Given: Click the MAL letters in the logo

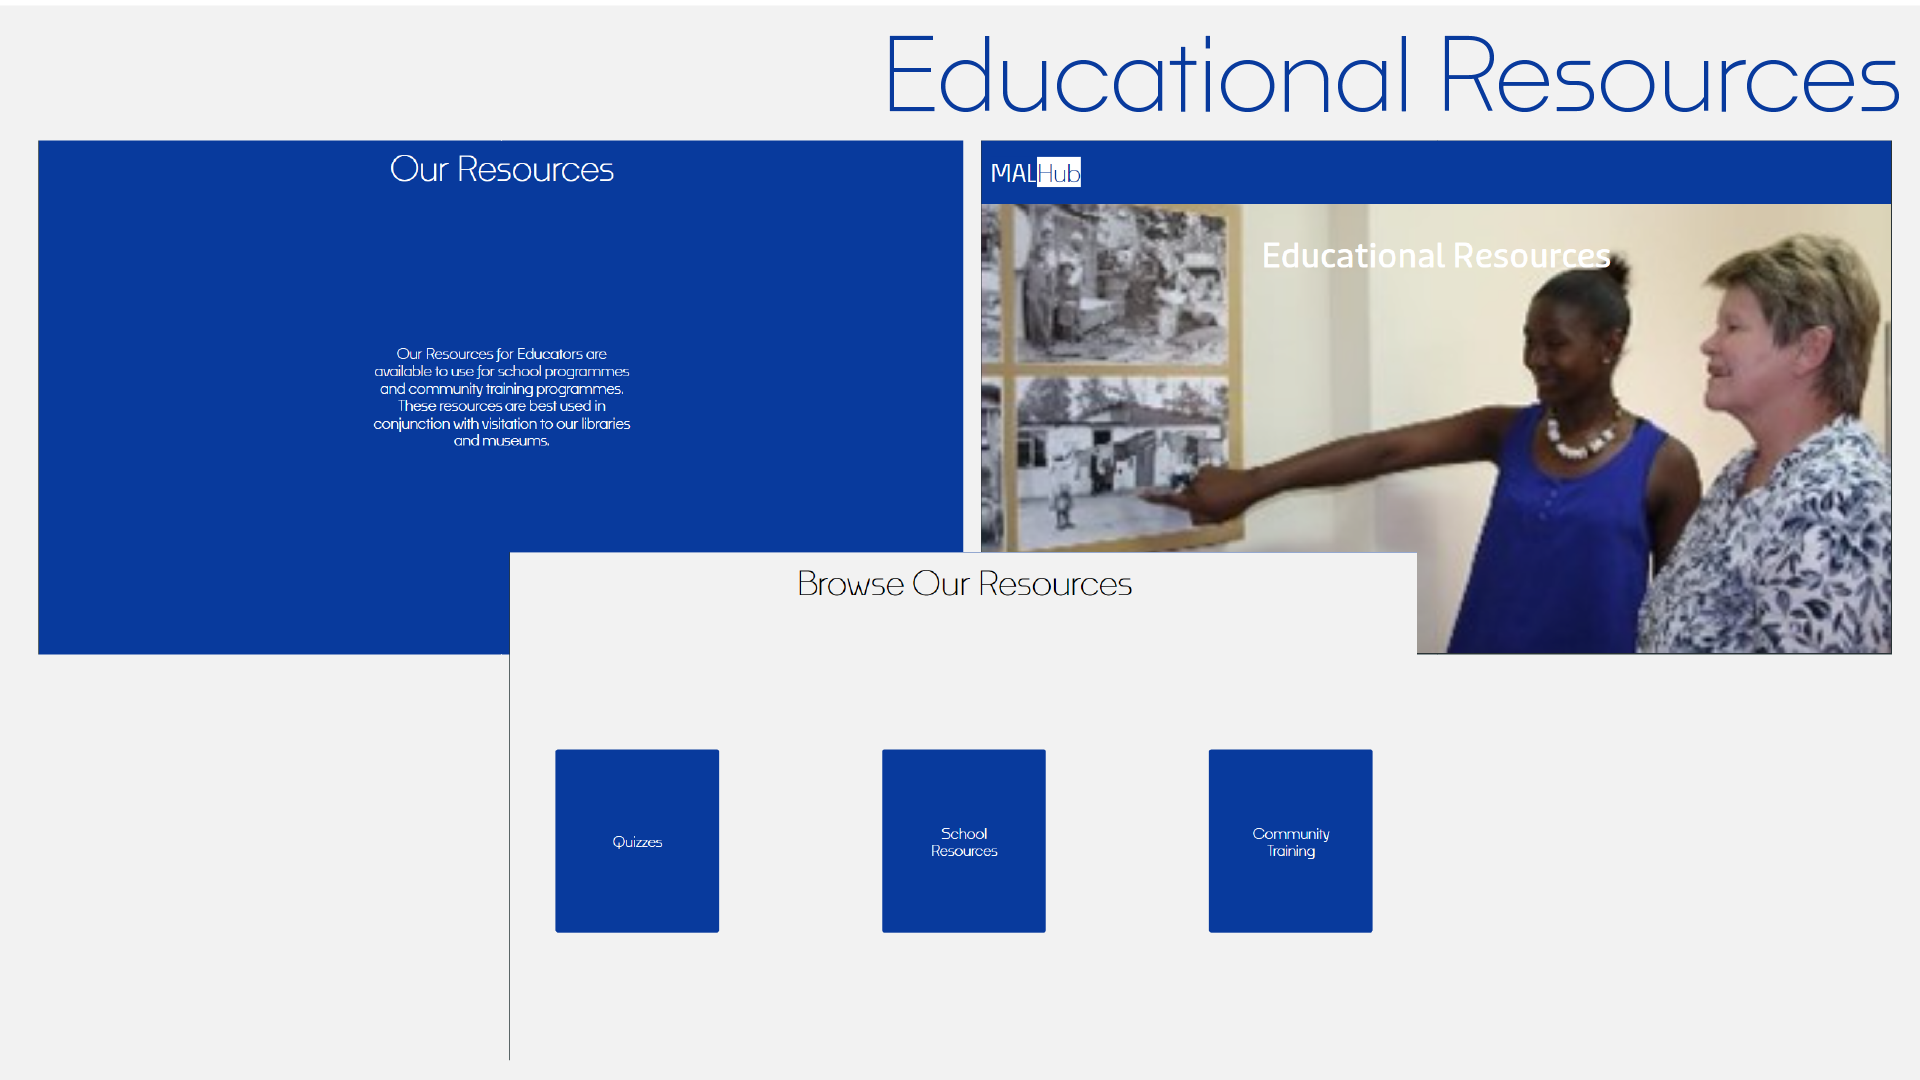Looking at the screenshot, I should (1012, 173).
